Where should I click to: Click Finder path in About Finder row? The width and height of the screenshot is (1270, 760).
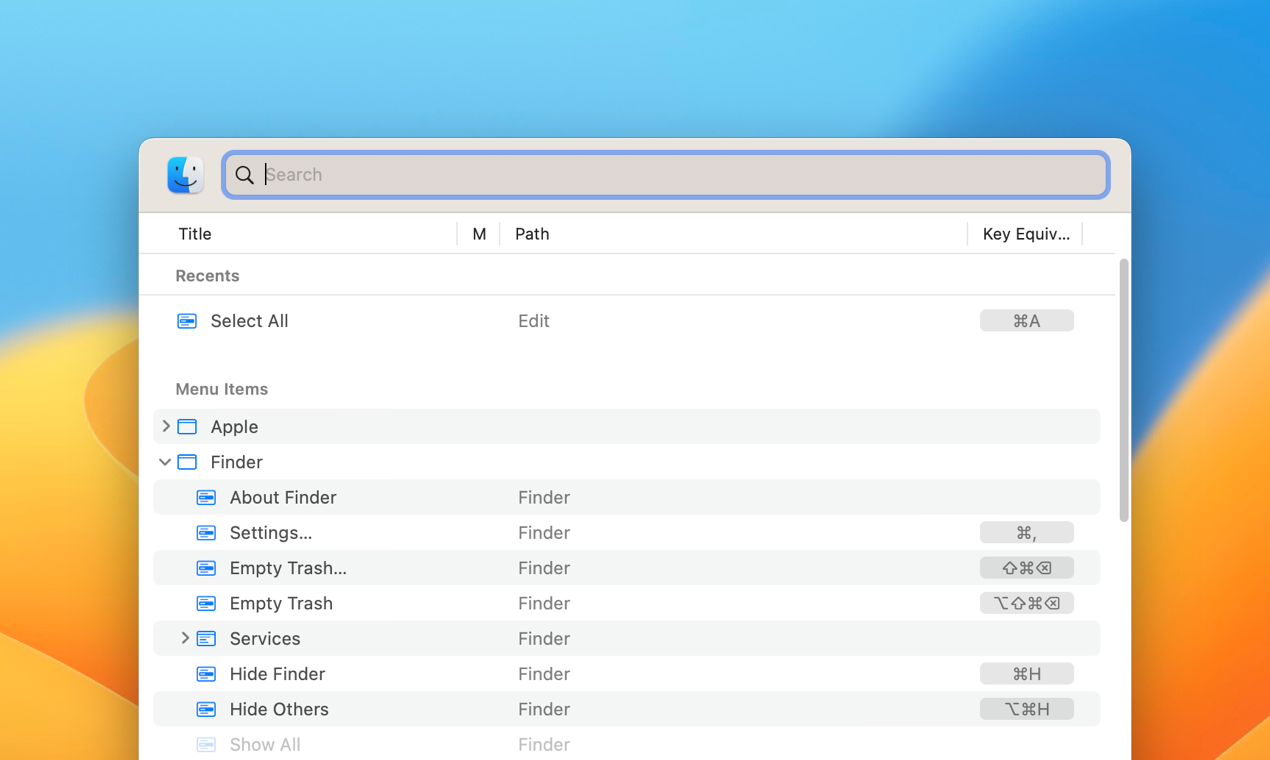[x=544, y=497]
